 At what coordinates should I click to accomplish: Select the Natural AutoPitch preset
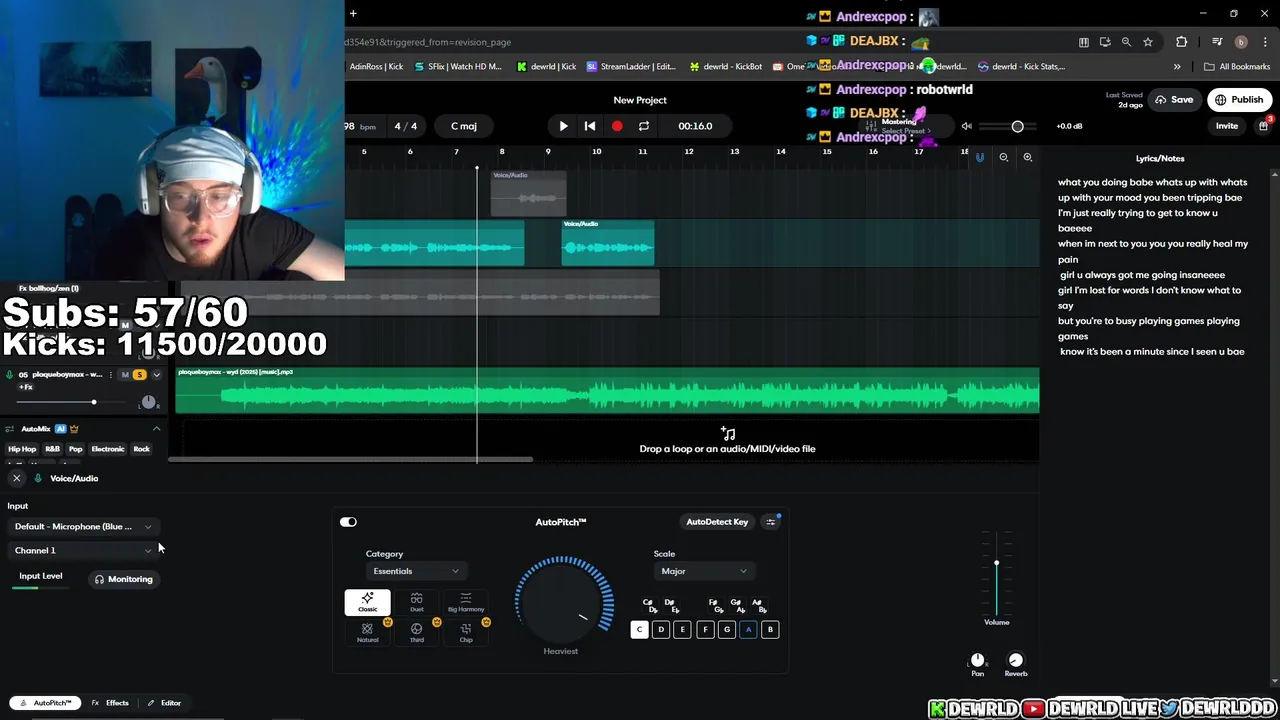(368, 633)
